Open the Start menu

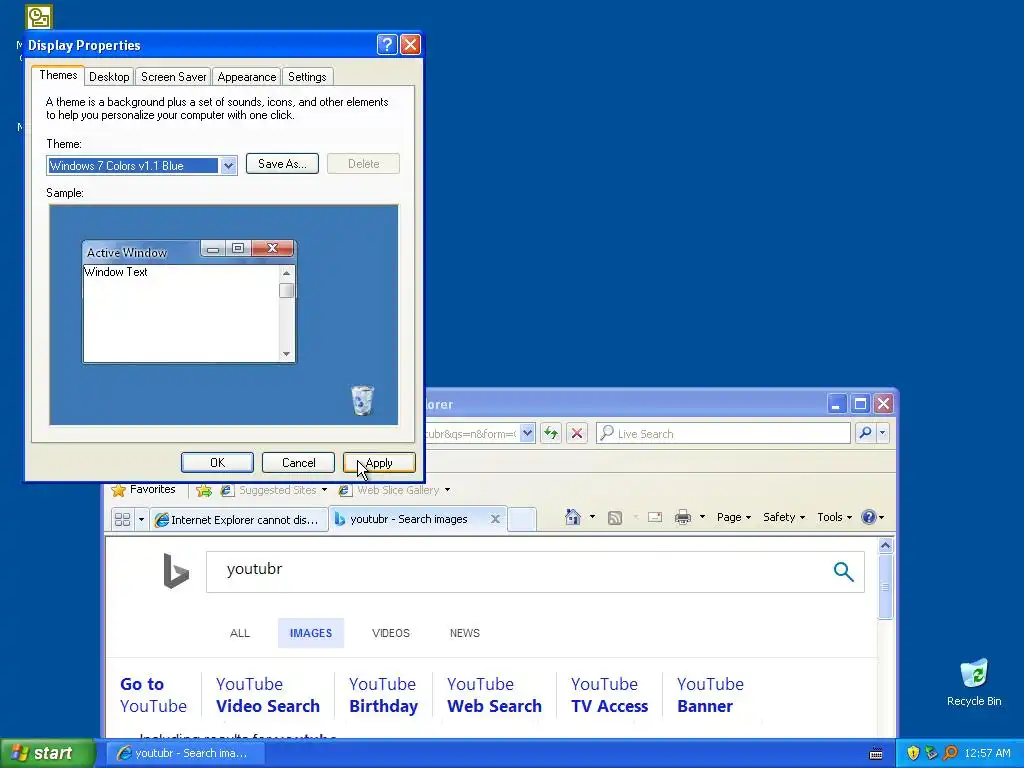click(47, 753)
